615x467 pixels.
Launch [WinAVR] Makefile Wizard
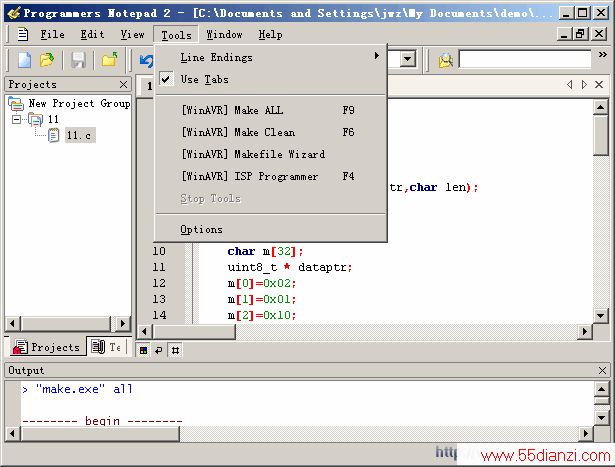point(271,154)
